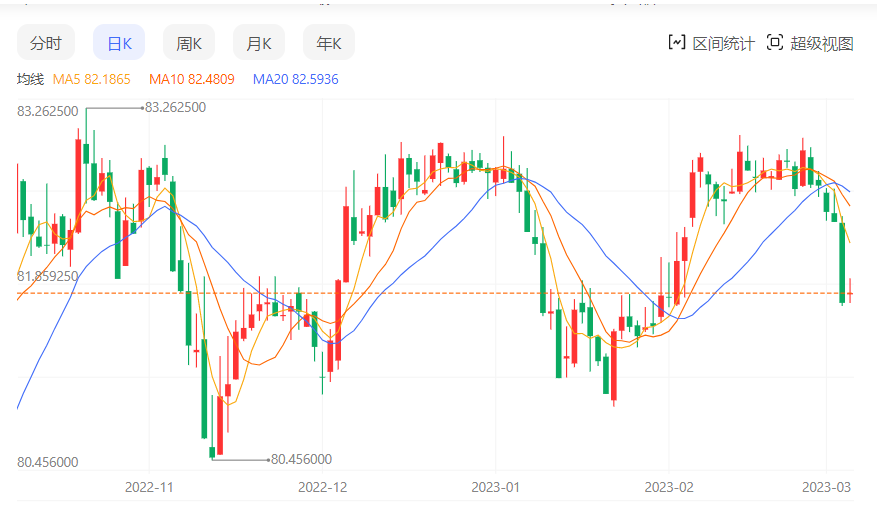Select the 2022-11 date axis marker
Image resolution: width=877 pixels, height=516 pixels.
pyautogui.click(x=149, y=487)
